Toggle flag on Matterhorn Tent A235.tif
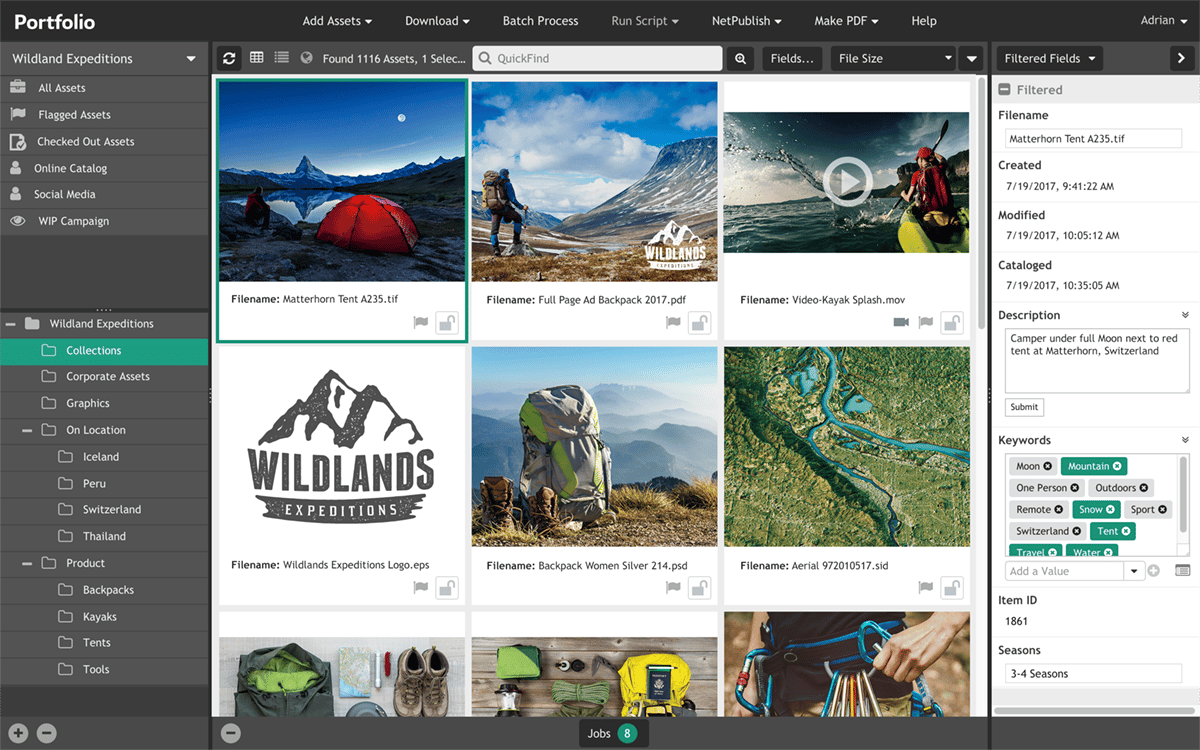Screen dimensions: 1200x750 421,323
